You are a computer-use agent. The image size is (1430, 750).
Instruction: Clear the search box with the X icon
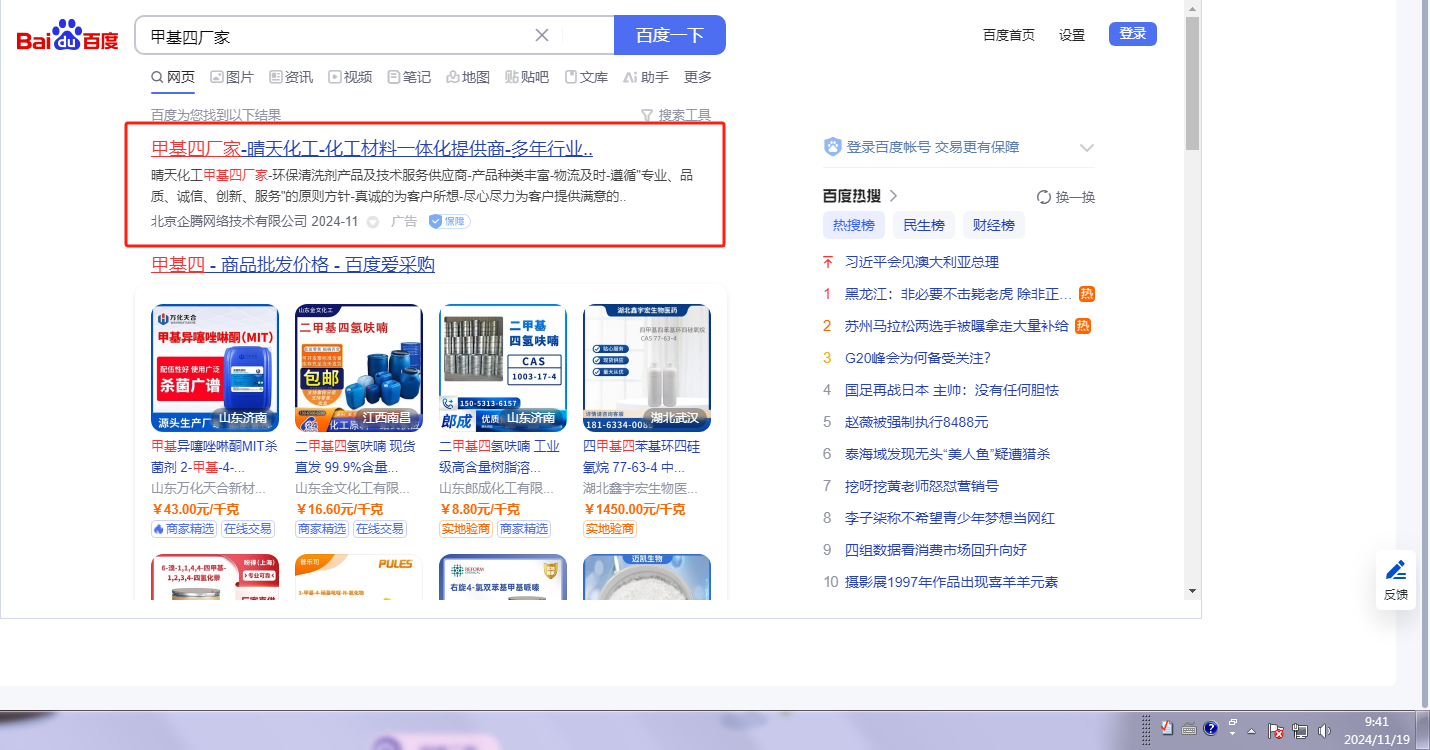[x=542, y=35]
